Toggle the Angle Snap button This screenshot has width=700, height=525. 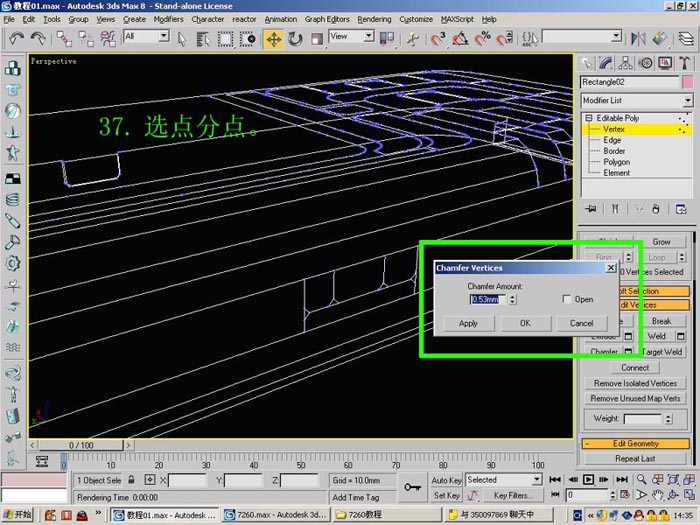460,39
